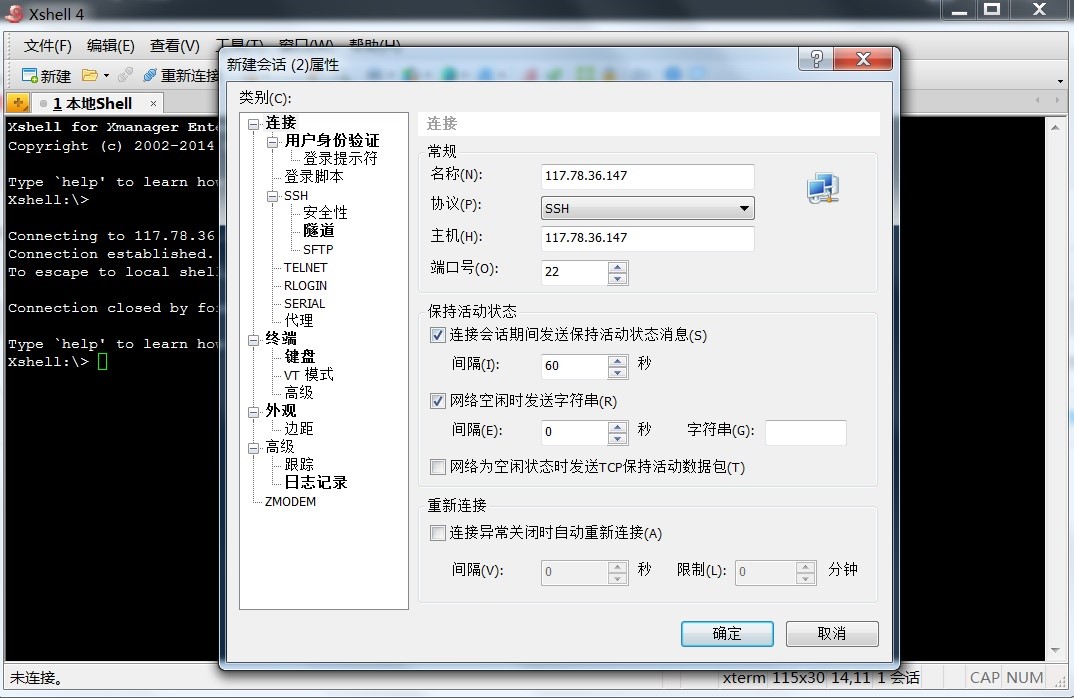Select VT 模式 in the tree
Screen dimensions: 1074x698
308,375
